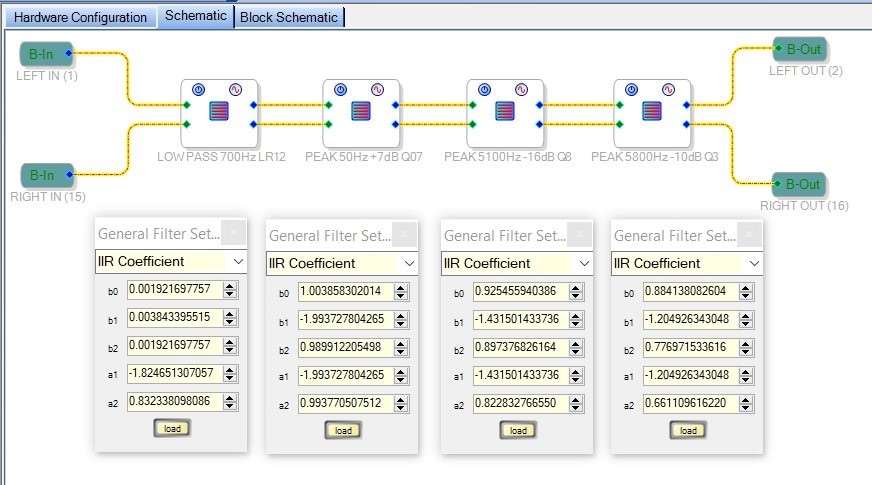The width and height of the screenshot is (872, 485).
Task: Open filter icon of LOW PASS 700Hz LR12 block
Action: pos(219,111)
